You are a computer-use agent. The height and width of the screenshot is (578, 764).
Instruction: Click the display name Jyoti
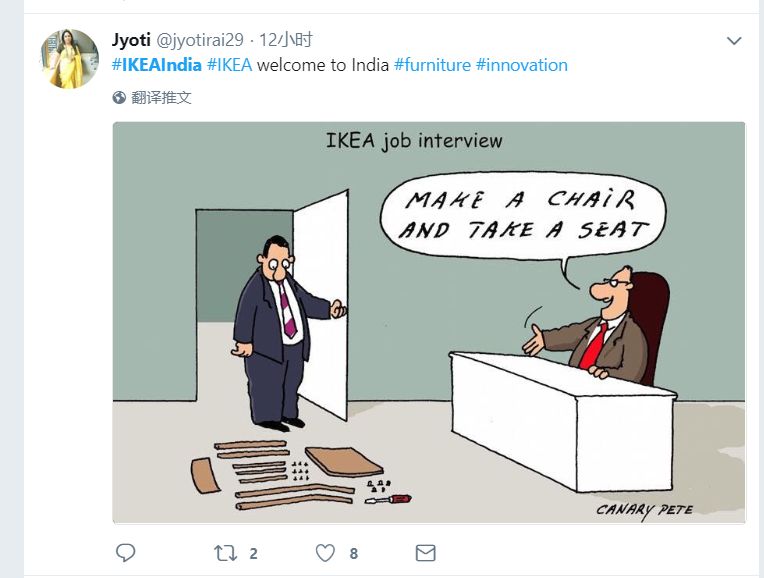click(131, 39)
